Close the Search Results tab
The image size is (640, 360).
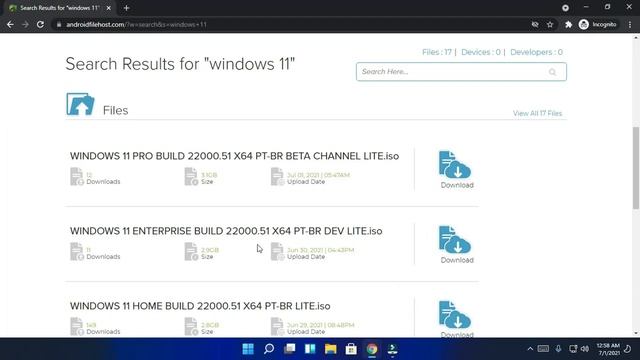pyautogui.click(x=109, y=8)
